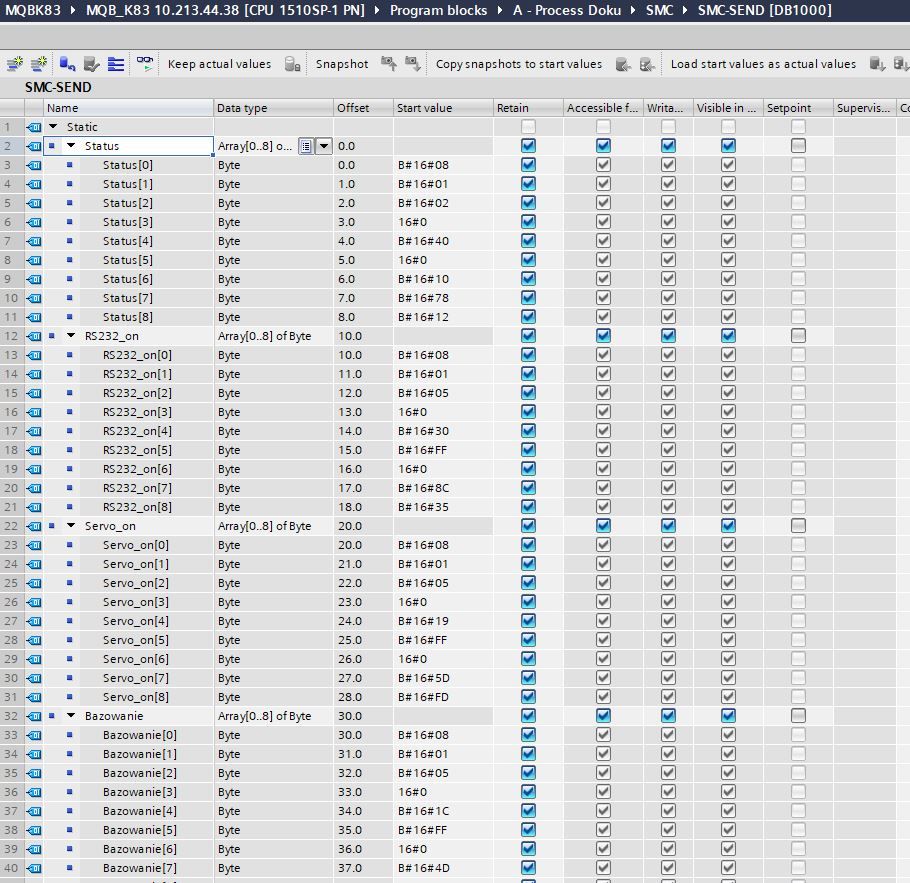Click Keep actual values button
Image resolution: width=910 pixels, height=883 pixels.
coord(219,64)
